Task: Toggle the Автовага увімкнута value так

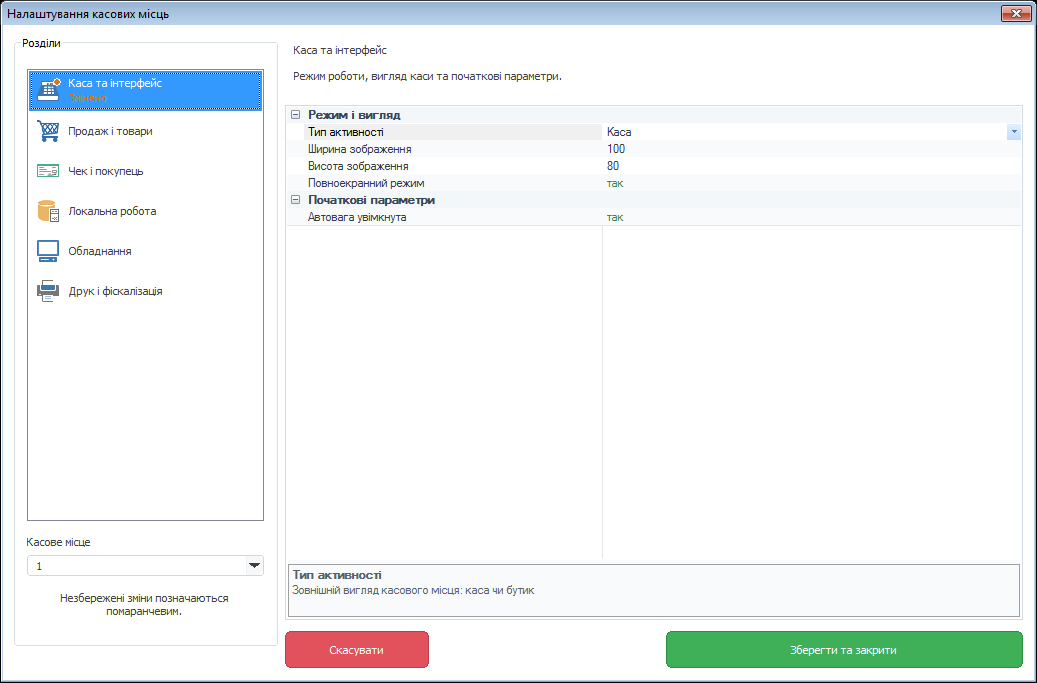Action: [x=615, y=217]
